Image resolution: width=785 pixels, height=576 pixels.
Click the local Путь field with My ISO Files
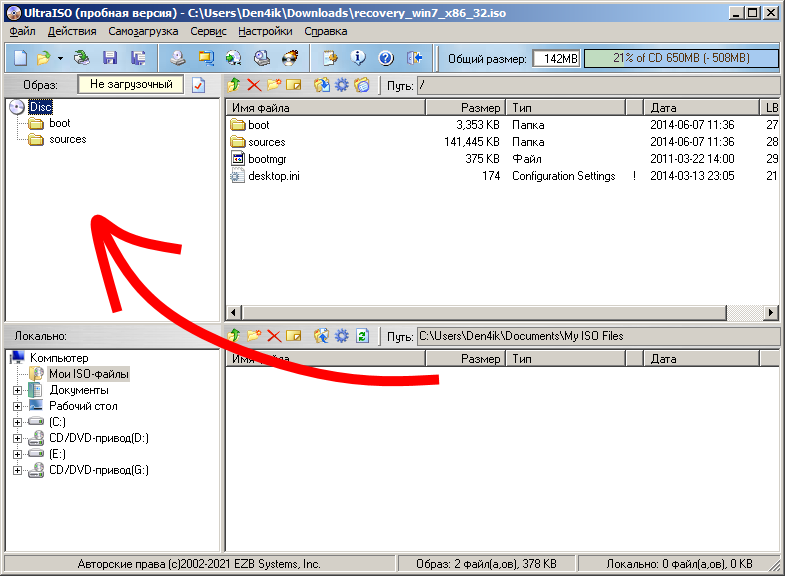click(598, 336)
